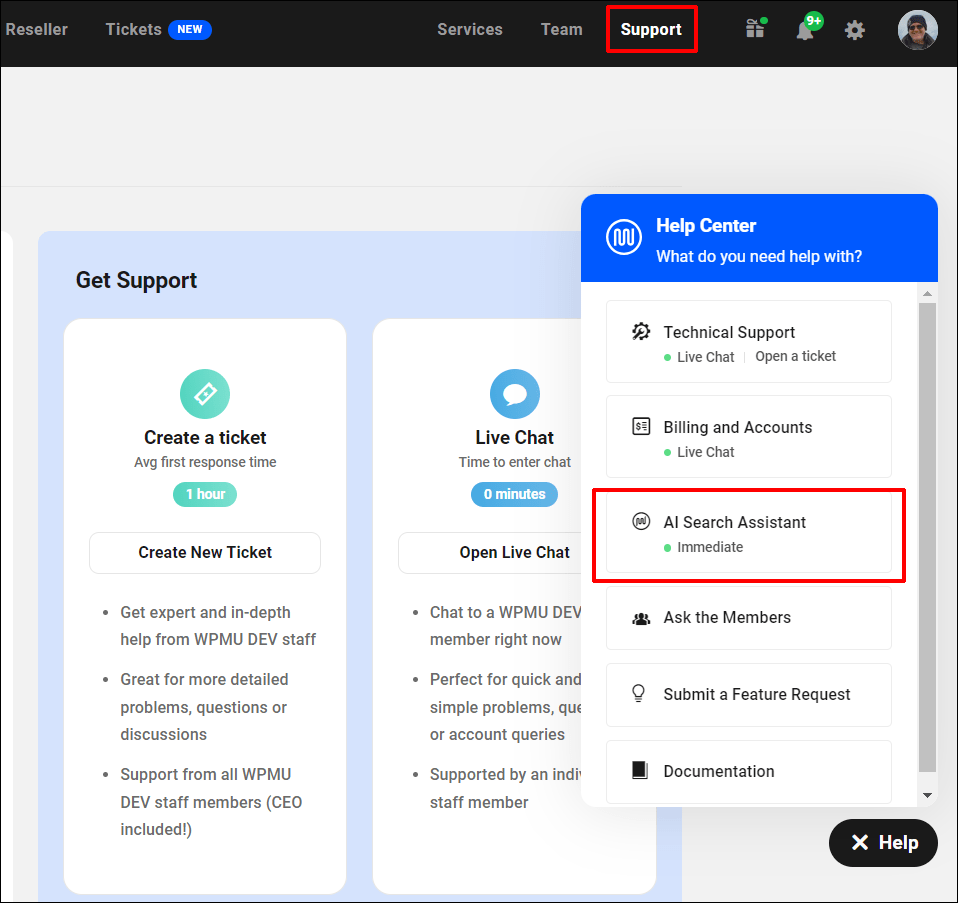This screenshot has height=903, width=958.
Task: Open the Billing and Accounts card
Action: tap(748, 436)
